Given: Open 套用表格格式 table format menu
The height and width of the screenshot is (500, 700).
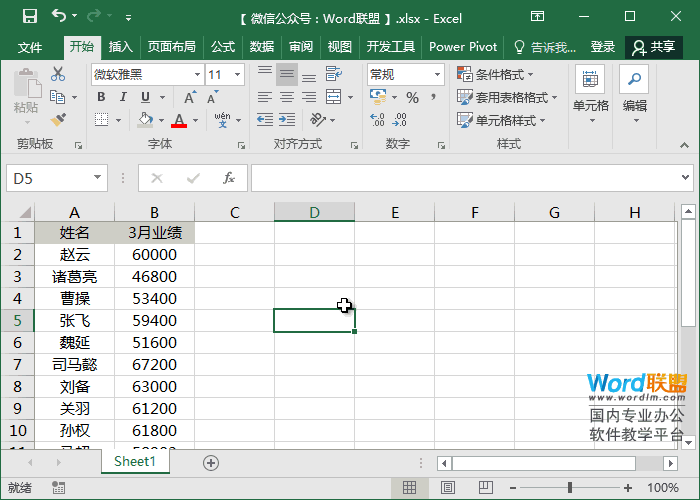Looking at the screenshot, I should coord(507,97).
